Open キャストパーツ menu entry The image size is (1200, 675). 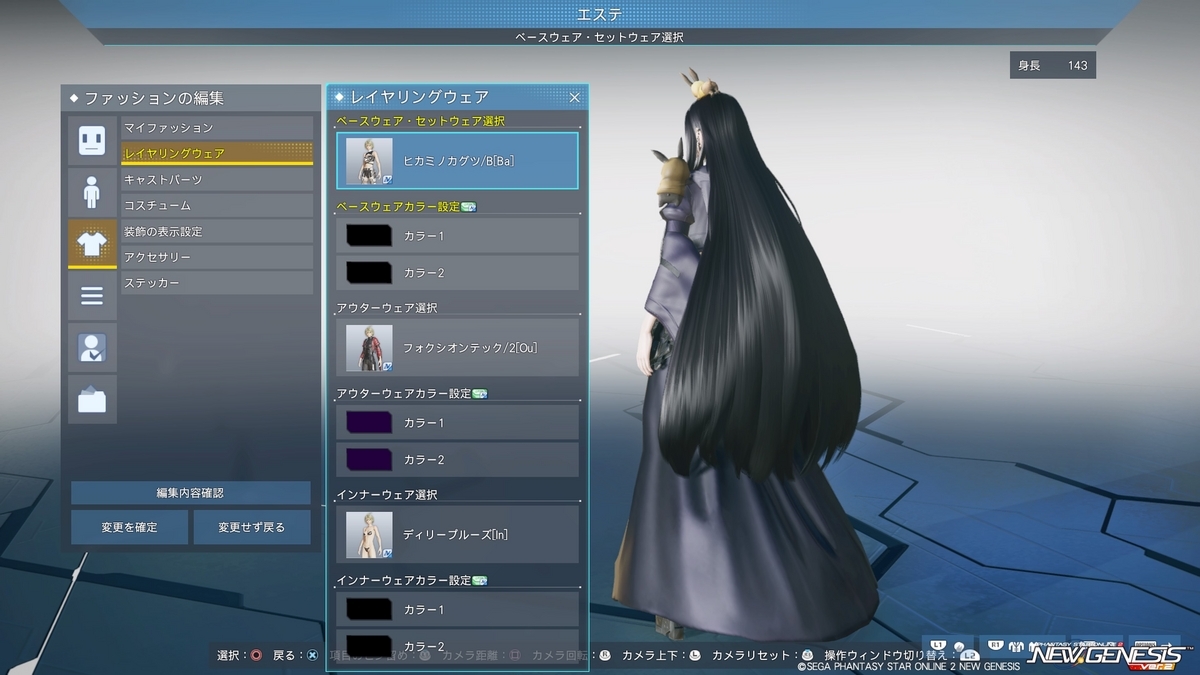pos(217,180)
